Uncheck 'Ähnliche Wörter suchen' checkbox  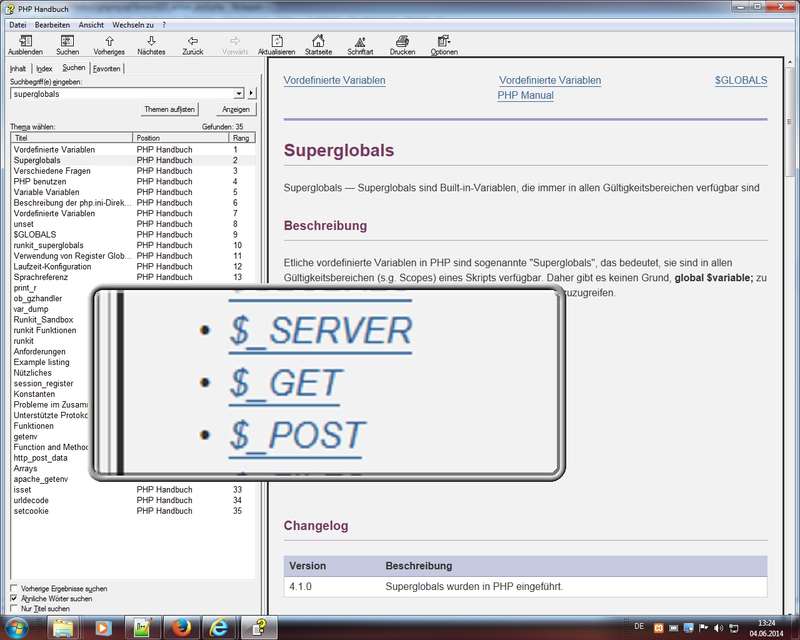point(13,598)
